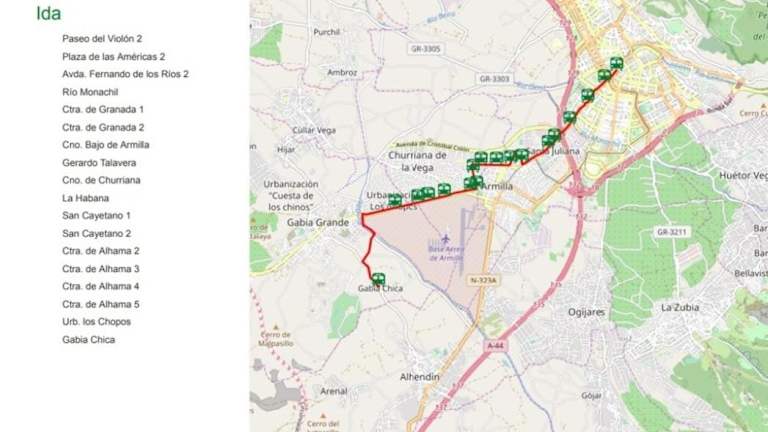The height and width of the screenshot is (432, 768).
Task: Select the bus stop marker near Urbanización Los Chopos
Action: [x=394, y=199]
